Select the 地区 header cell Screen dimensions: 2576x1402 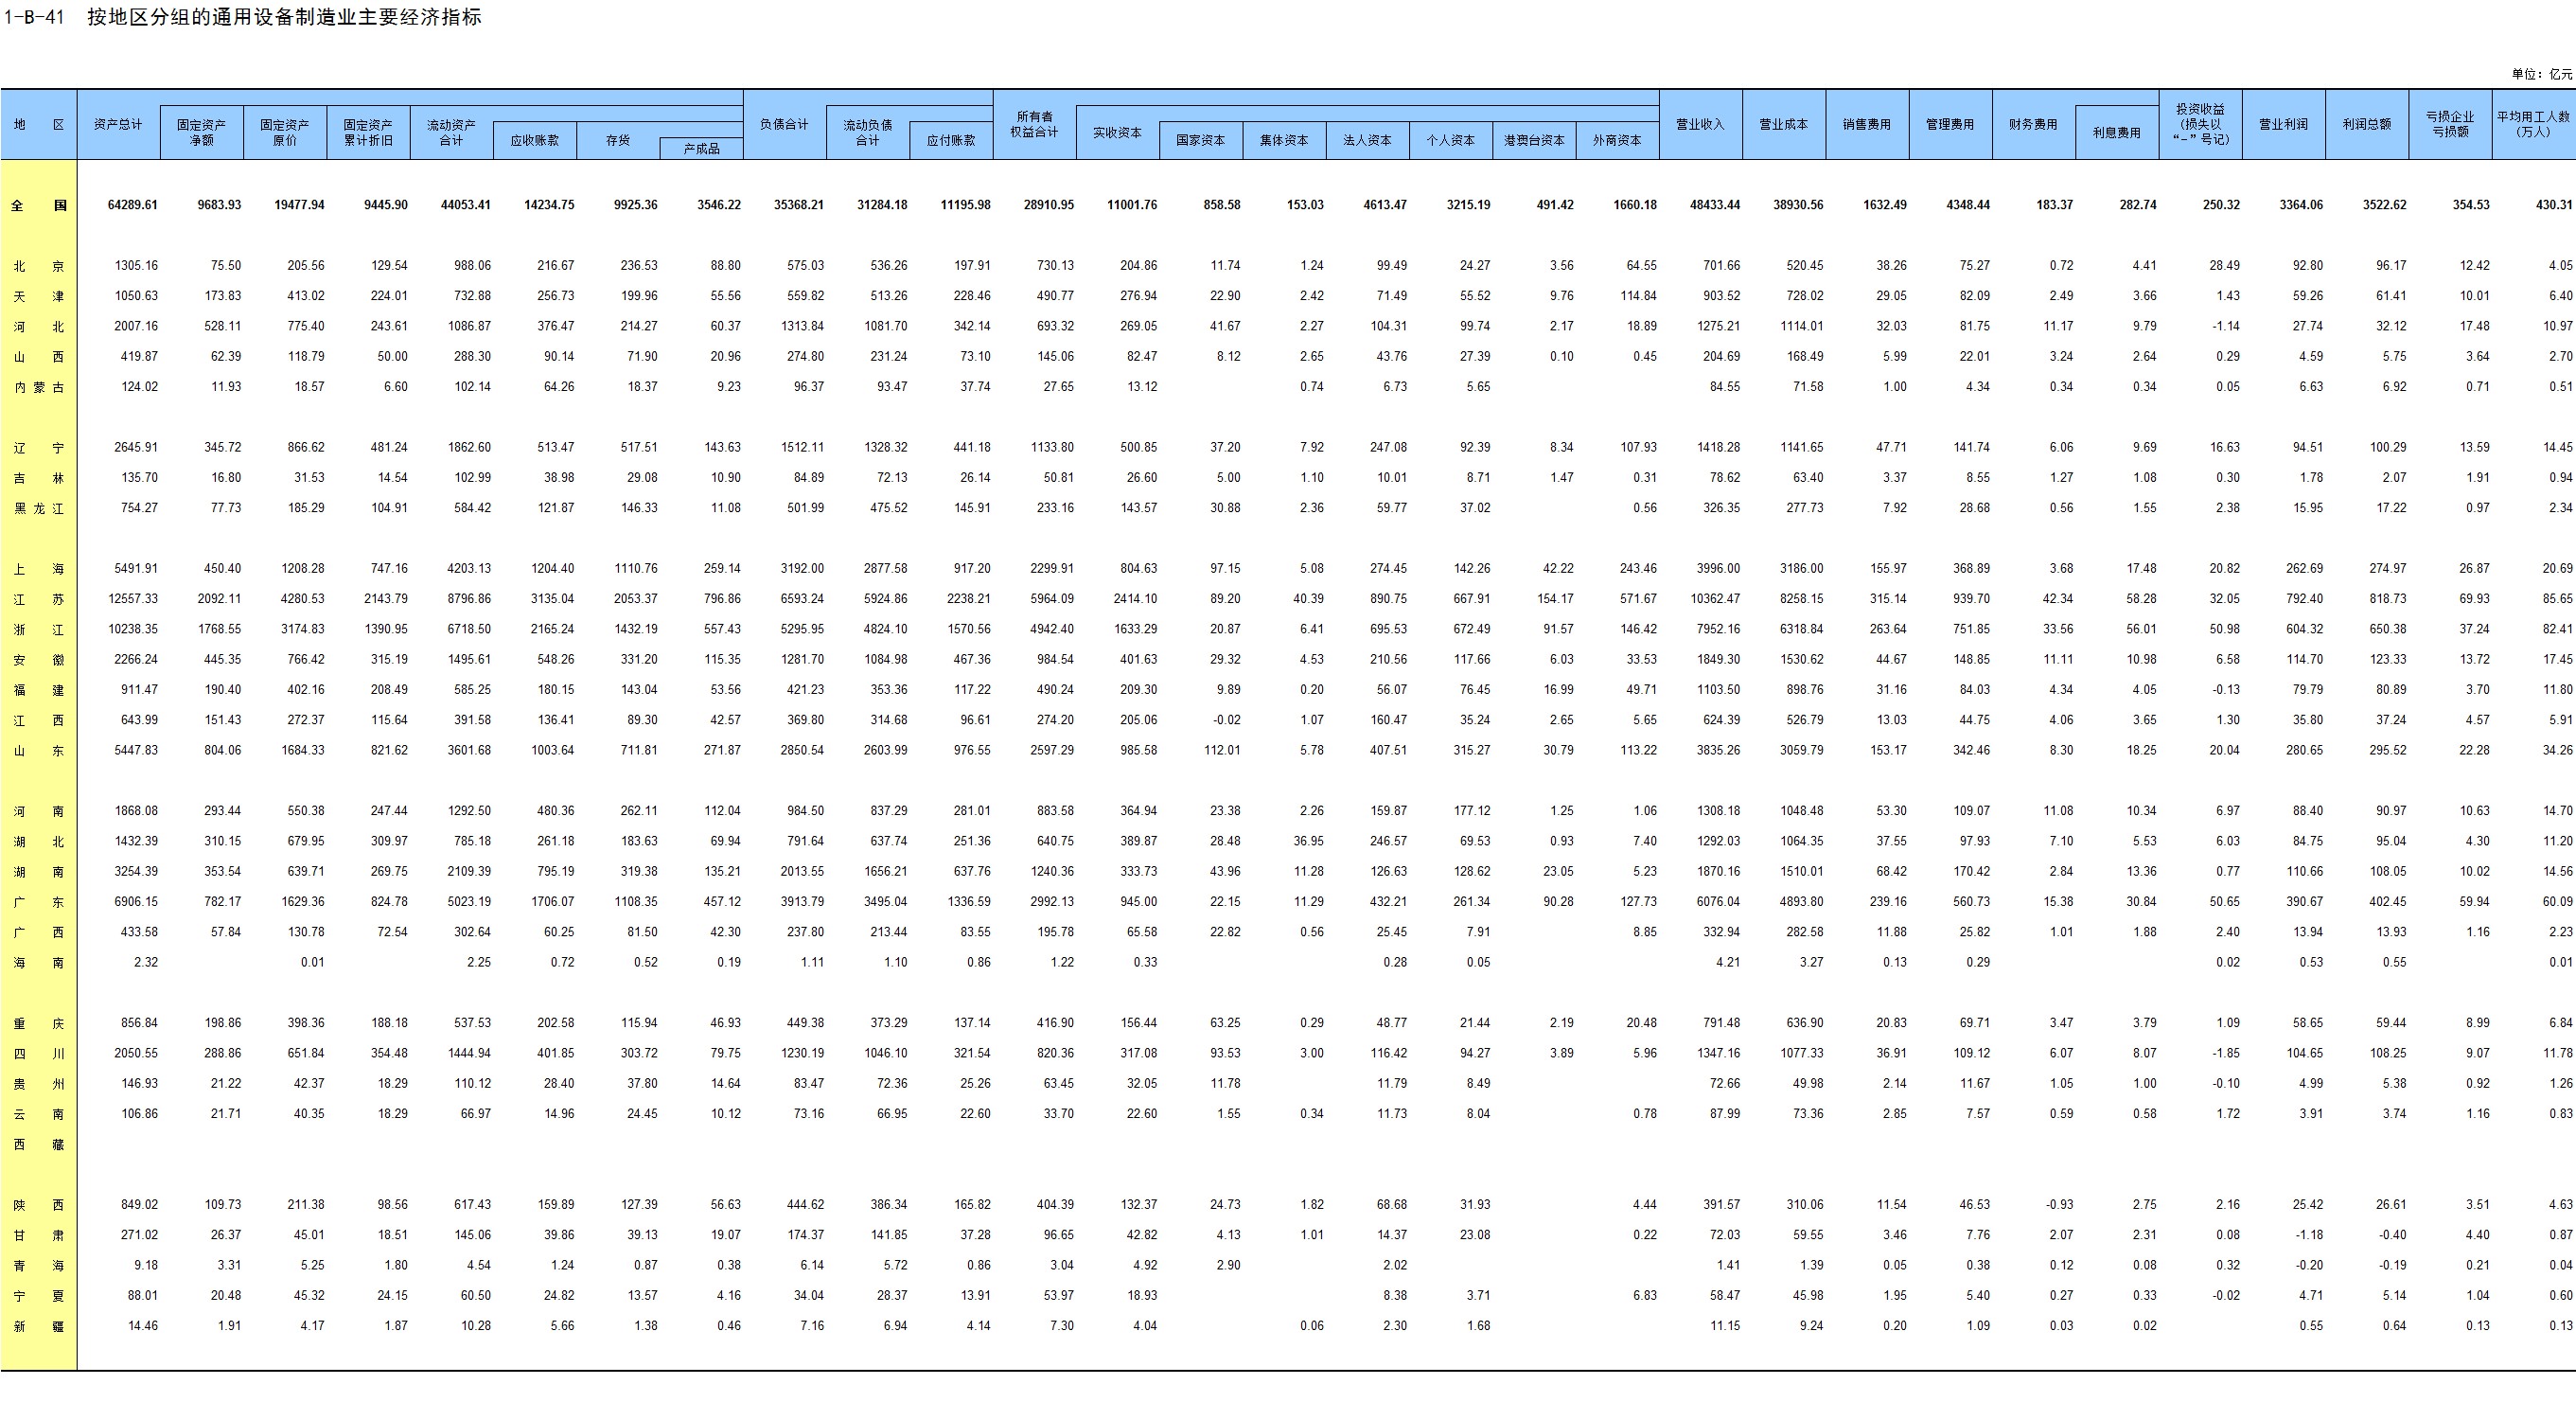pyautogui.click(x=39, y=124)
